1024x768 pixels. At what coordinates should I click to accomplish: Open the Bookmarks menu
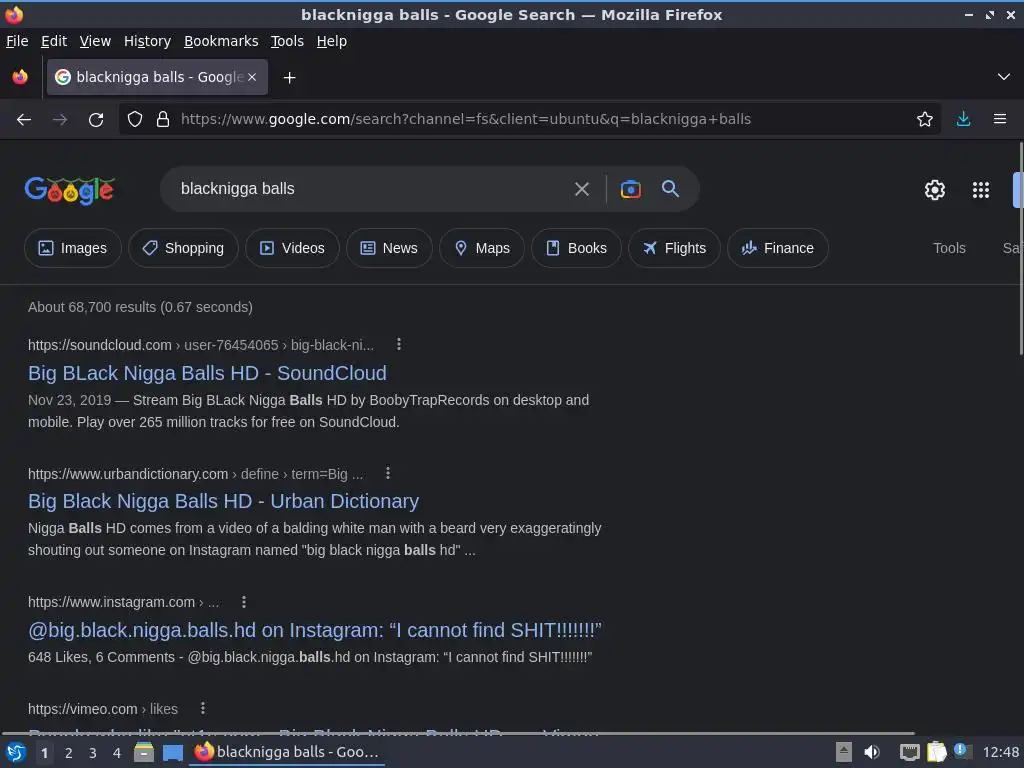221,41
